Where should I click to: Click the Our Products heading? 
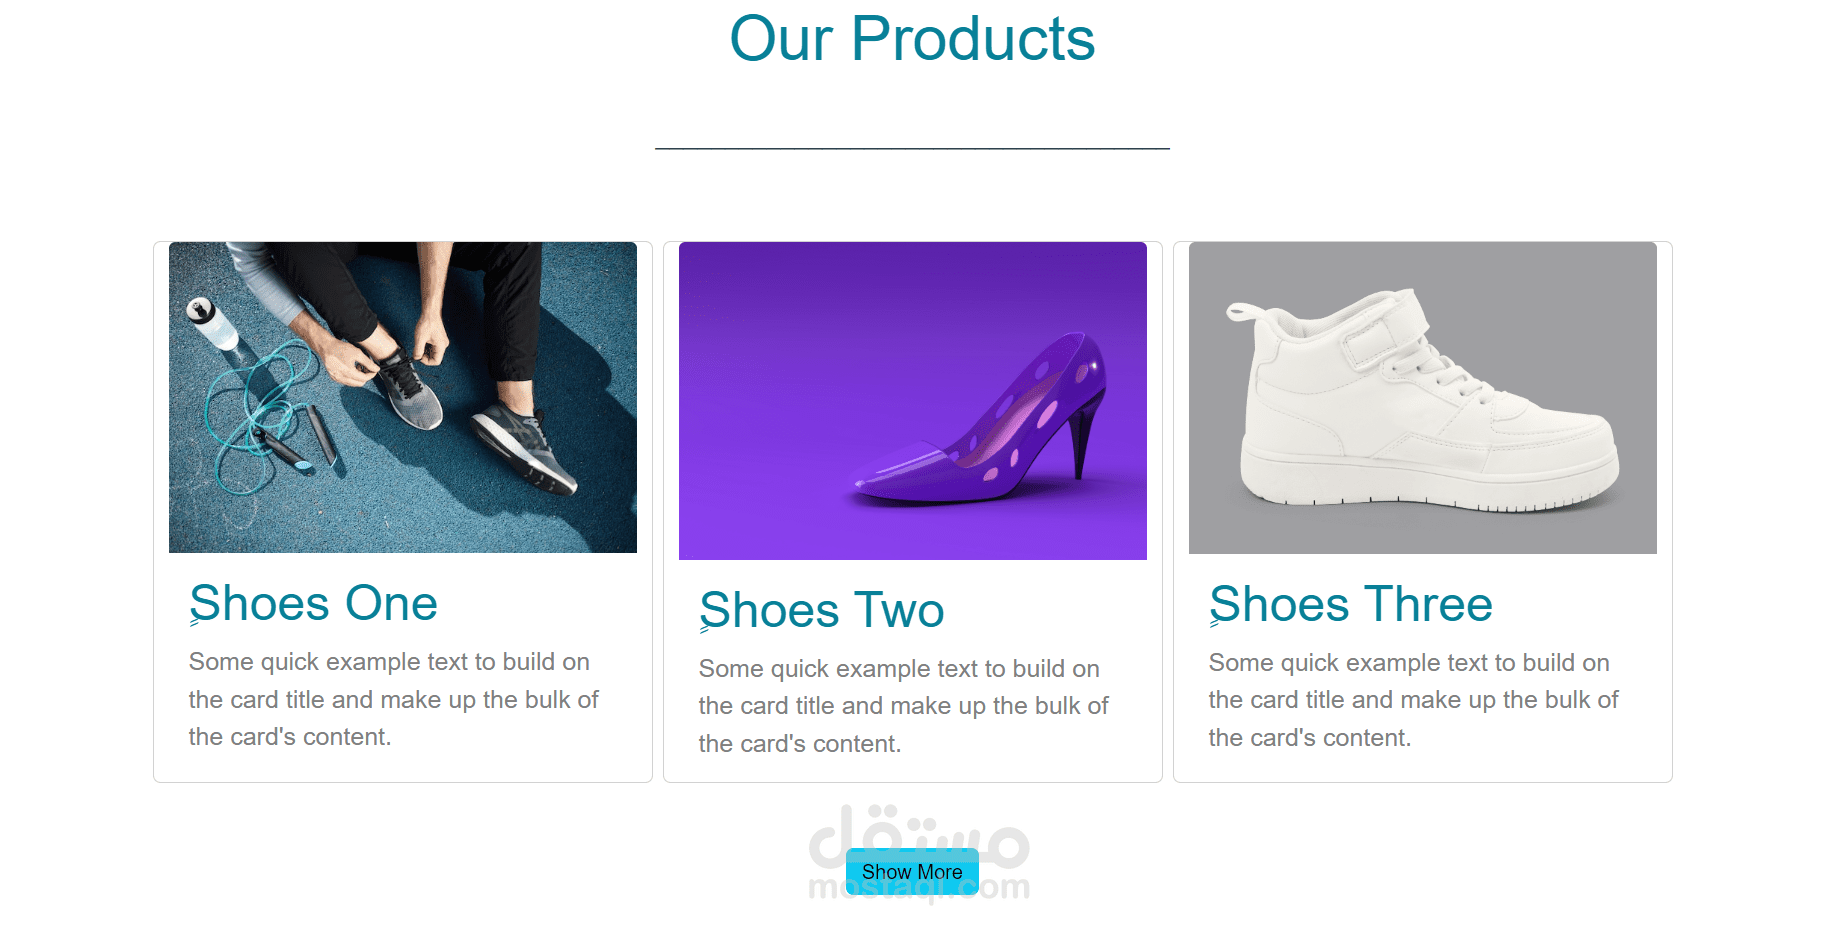point(912,39)
